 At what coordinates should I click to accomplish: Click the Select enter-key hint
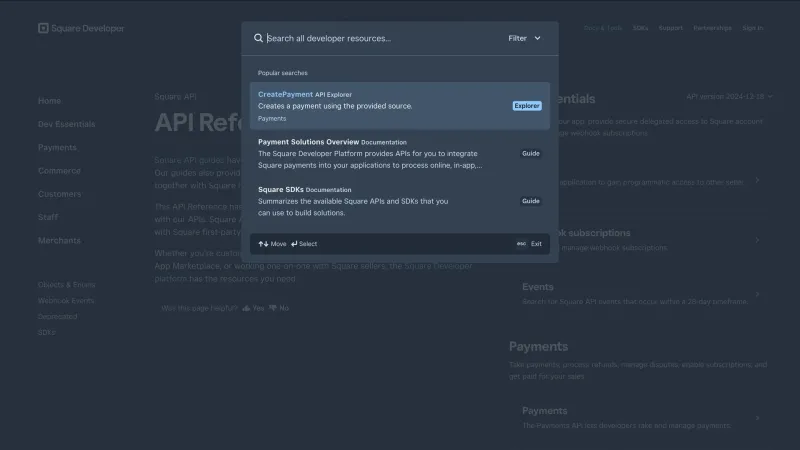tap(304, 244)
